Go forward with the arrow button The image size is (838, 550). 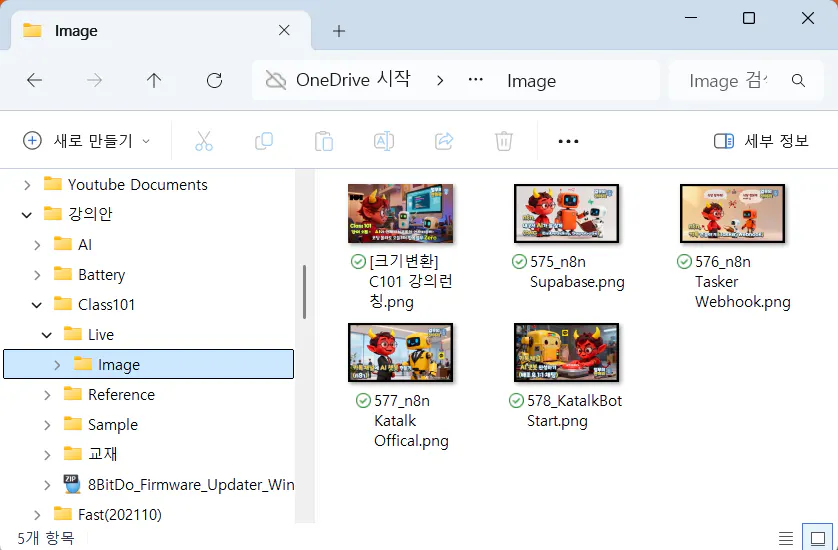(x=94, y=81)
